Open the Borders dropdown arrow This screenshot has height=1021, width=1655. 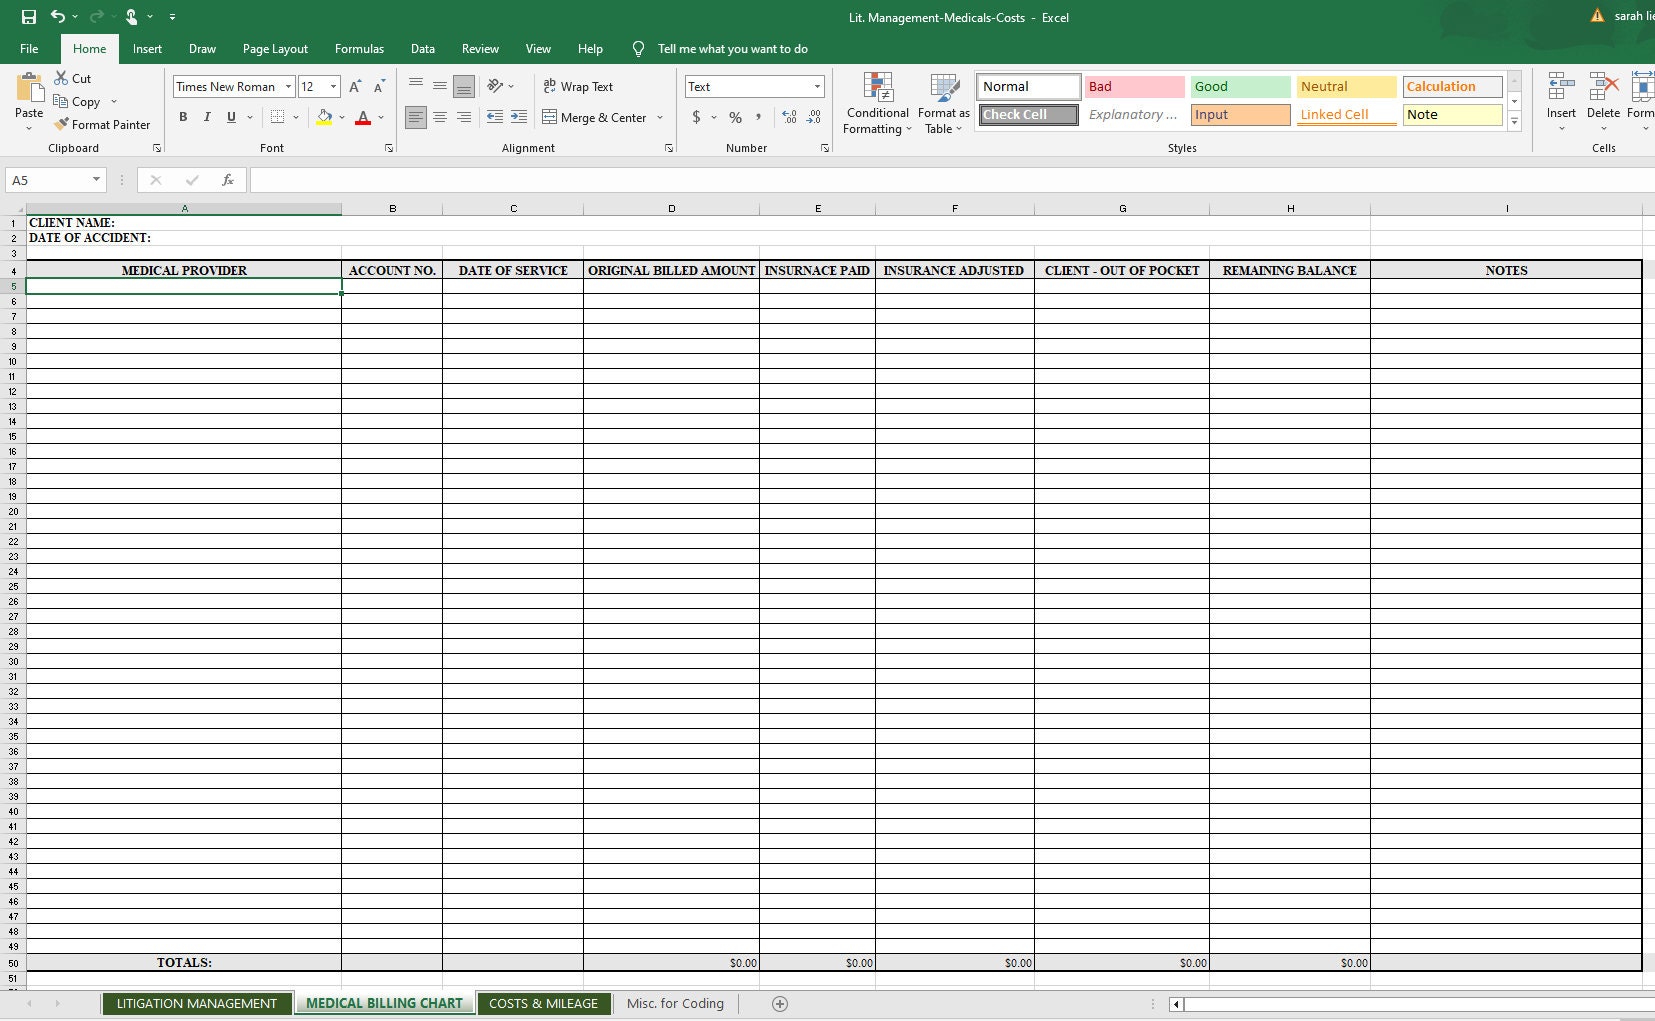point(296,117)
